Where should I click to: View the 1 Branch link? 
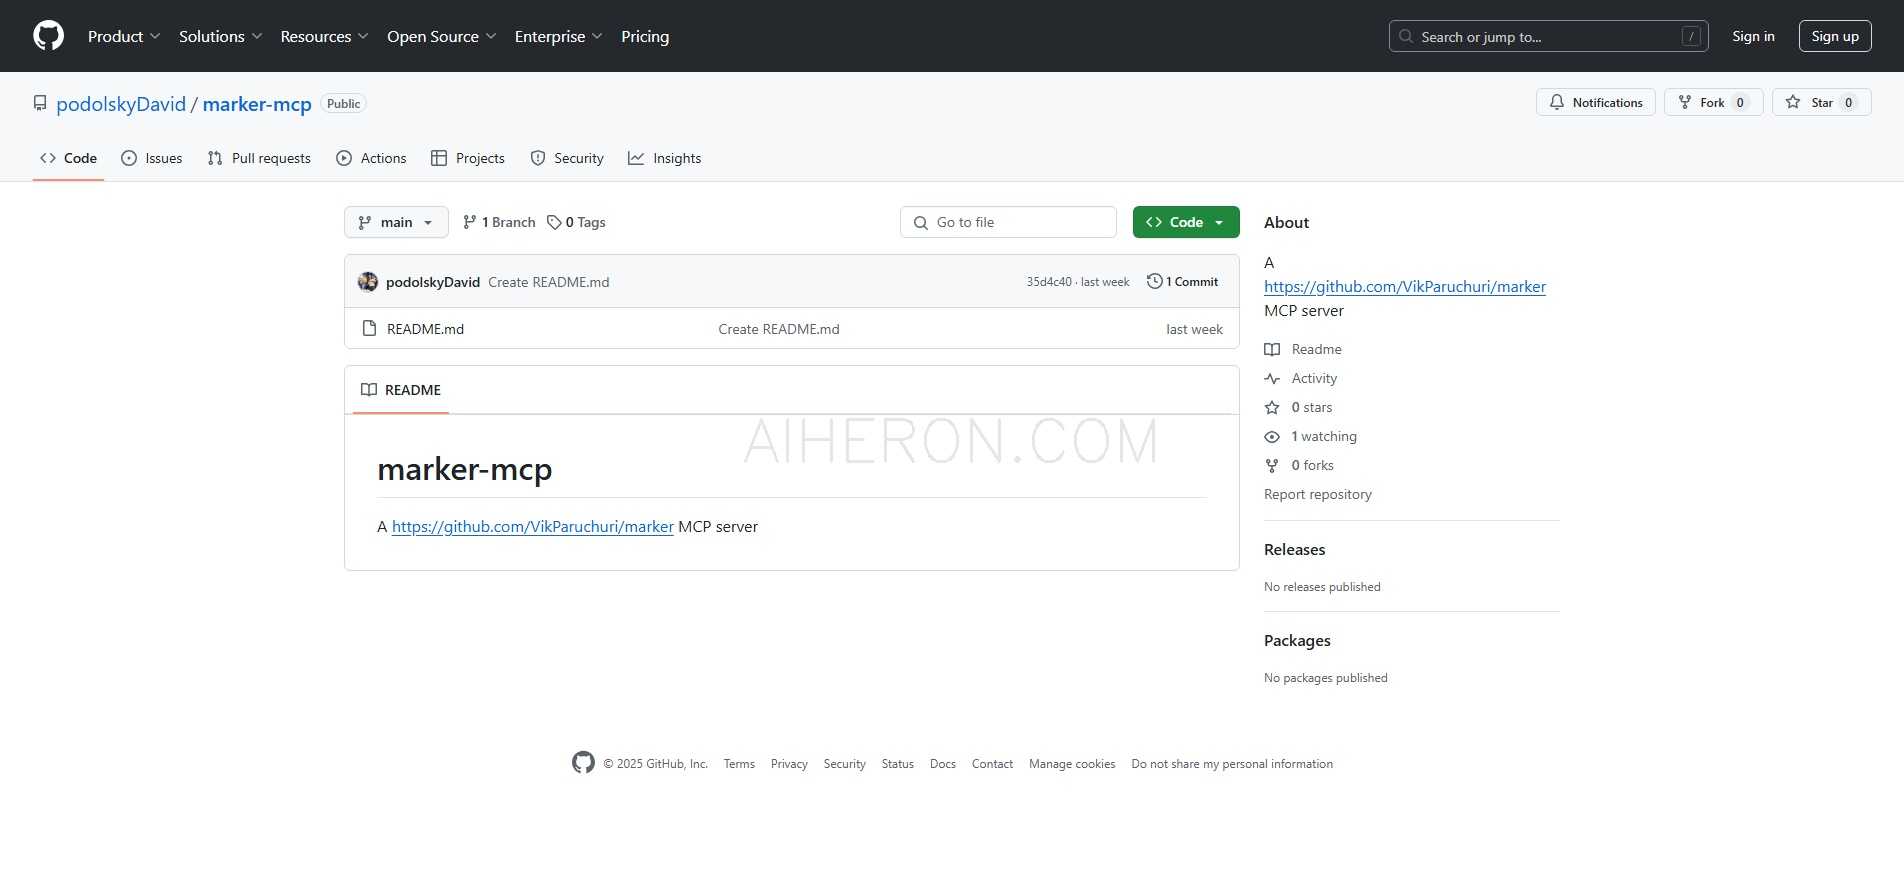[x=499, y=222]
